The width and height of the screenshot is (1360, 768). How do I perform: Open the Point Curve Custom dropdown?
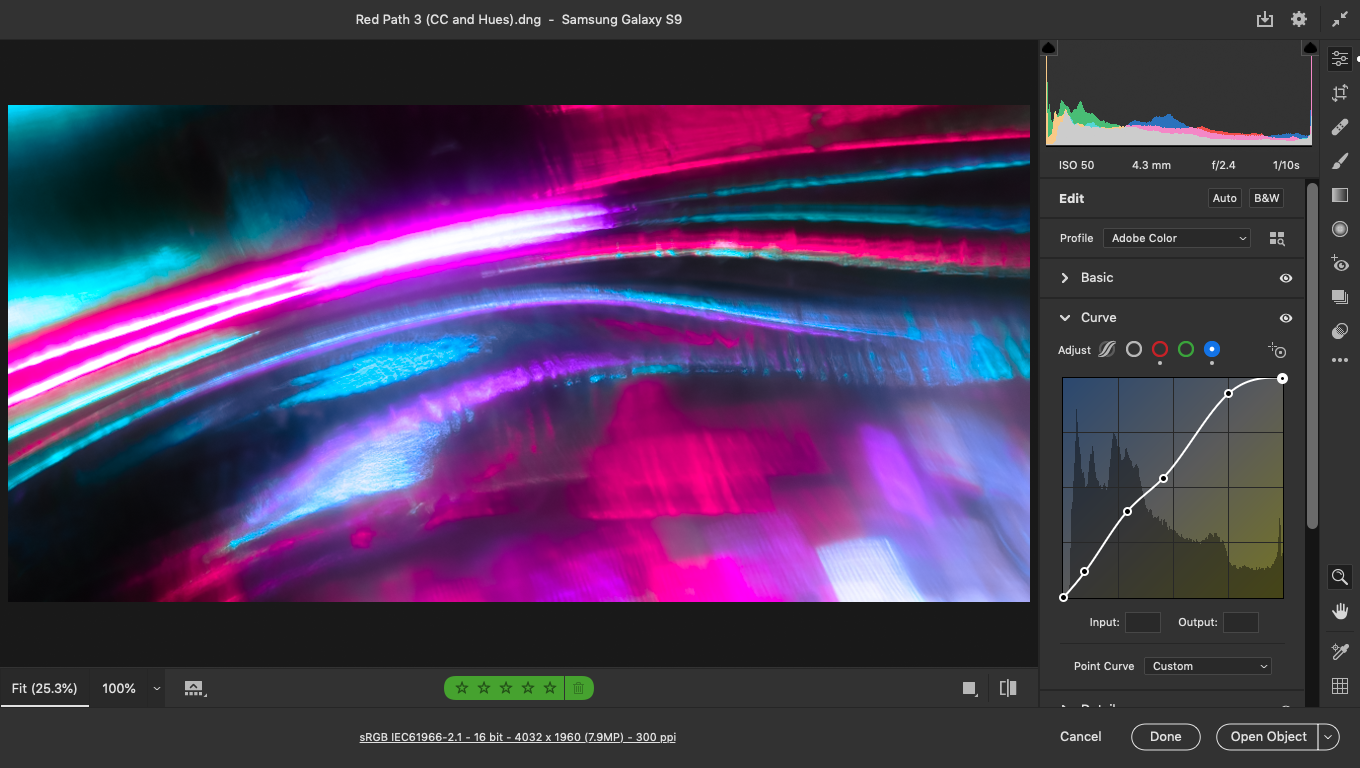coord(1208,666)
